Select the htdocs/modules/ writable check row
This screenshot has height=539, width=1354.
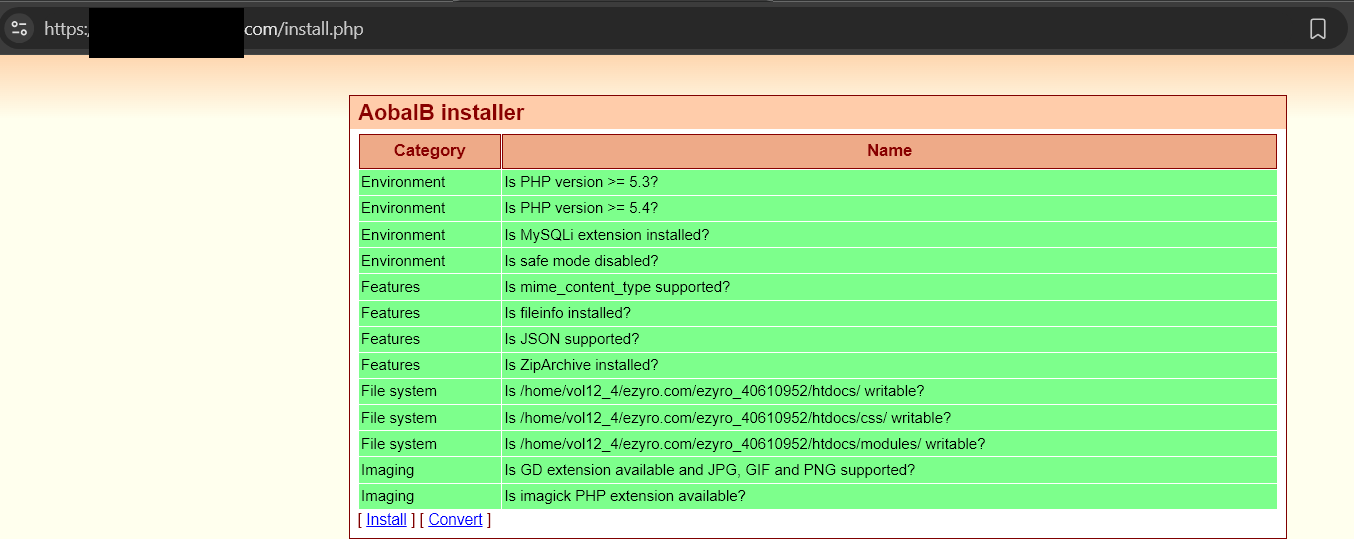pos(744,444)
